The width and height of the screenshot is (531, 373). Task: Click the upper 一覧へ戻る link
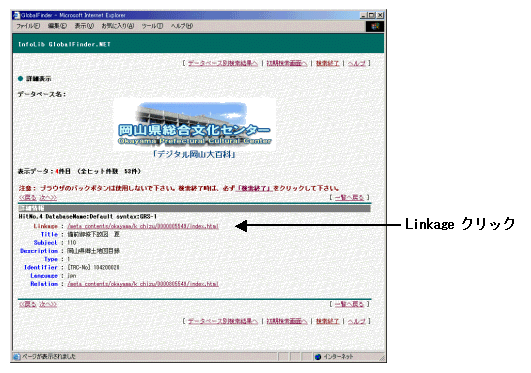(x=349, y=197)
